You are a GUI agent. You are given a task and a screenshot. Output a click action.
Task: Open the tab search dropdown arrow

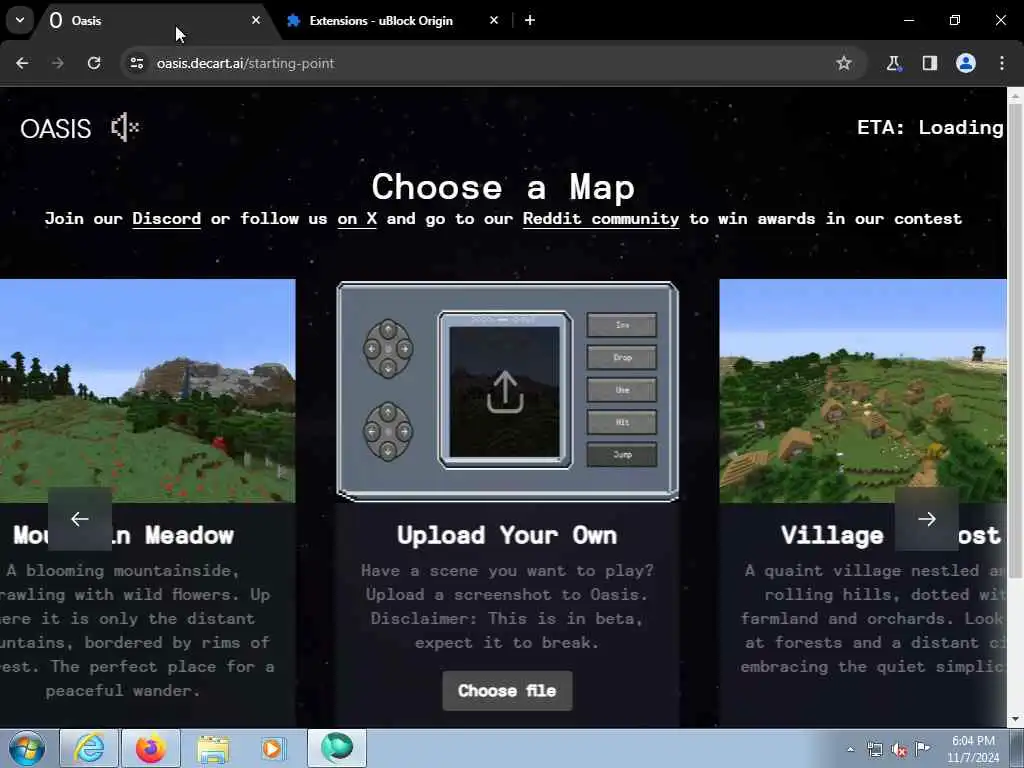click(x=20, y=20)
